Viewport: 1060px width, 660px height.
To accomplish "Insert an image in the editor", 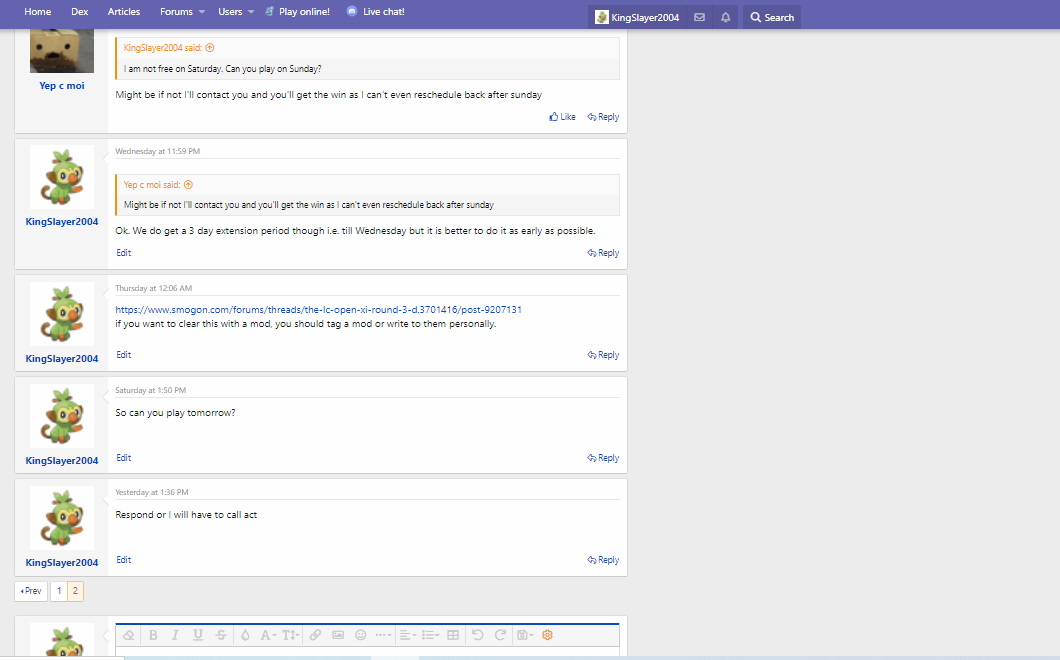I will (338, 635).
